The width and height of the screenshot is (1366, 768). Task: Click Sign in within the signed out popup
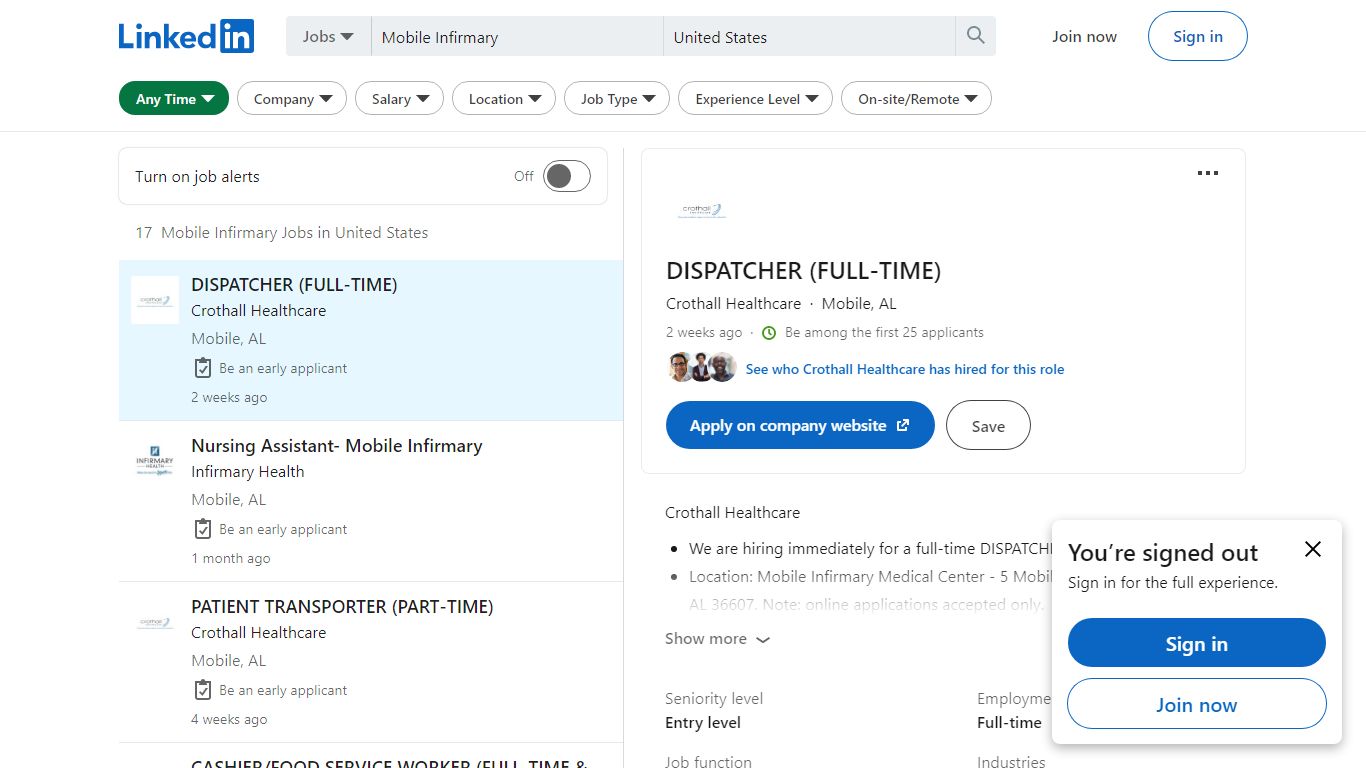(1196, 643)
